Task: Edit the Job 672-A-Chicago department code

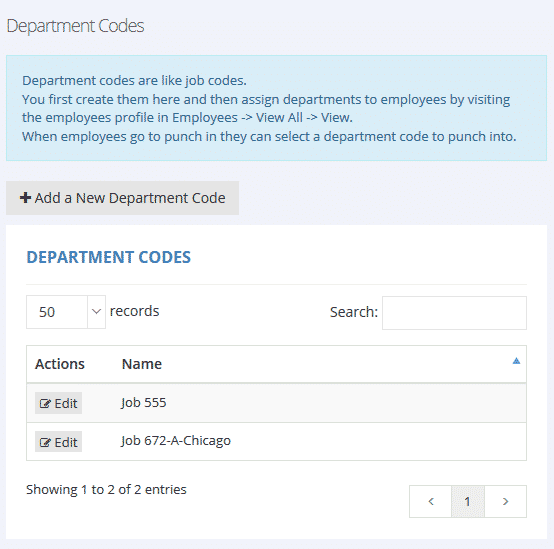Action: [x=58, y=442]
